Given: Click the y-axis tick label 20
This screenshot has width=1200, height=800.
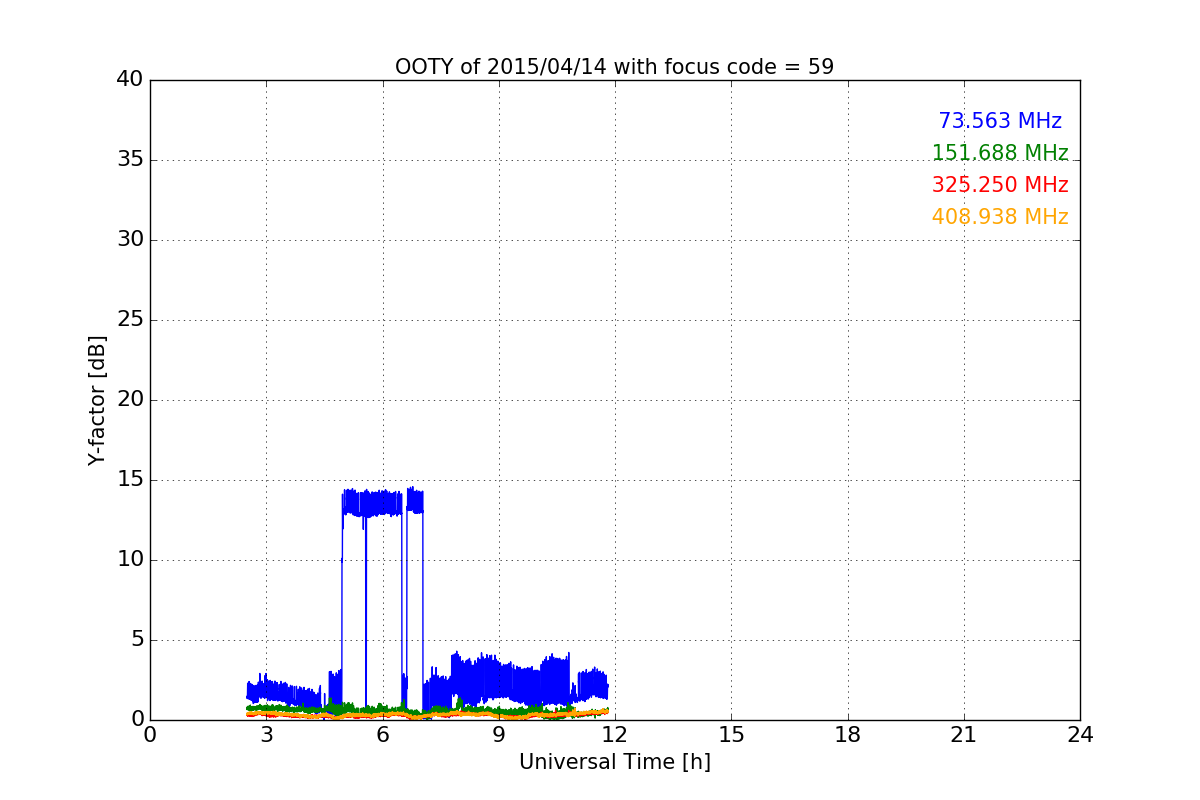Looking at the screenshot, I should pyautogui.click(x=130, y=400).
